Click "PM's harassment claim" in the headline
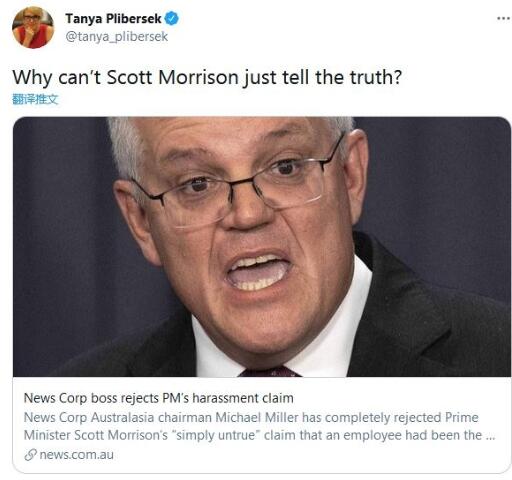512x480 pixels. 228,398
